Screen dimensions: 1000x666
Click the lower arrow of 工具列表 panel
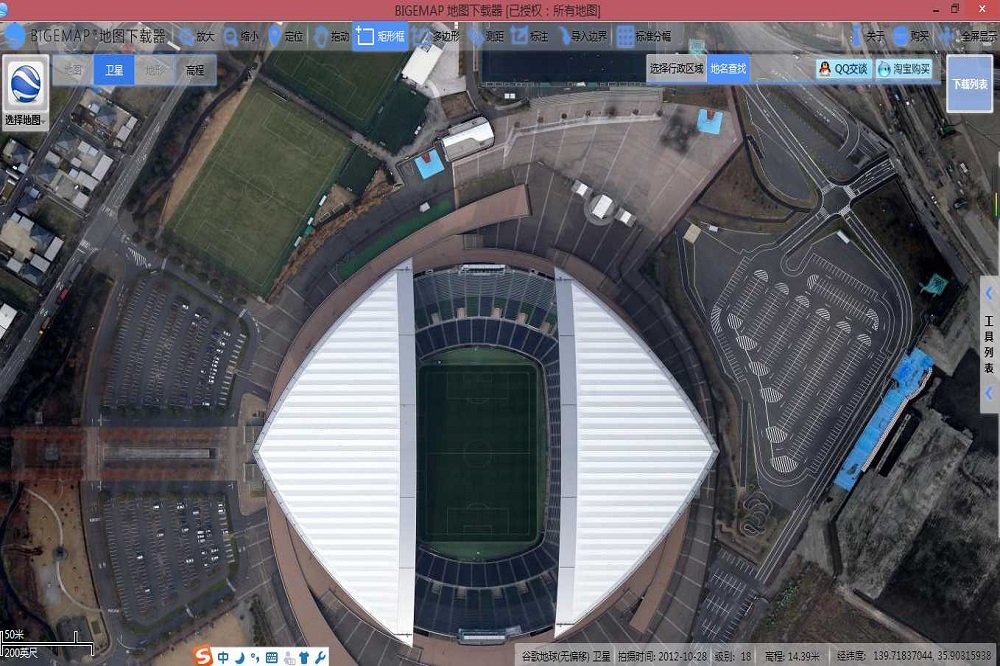[x=989, y=393]
